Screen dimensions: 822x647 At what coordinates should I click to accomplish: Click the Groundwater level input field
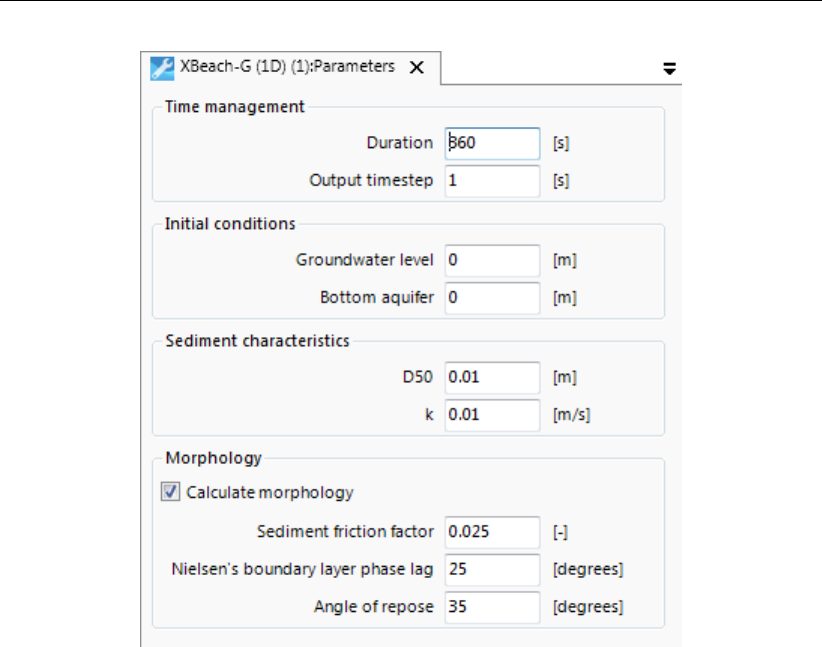pos(492,260)
